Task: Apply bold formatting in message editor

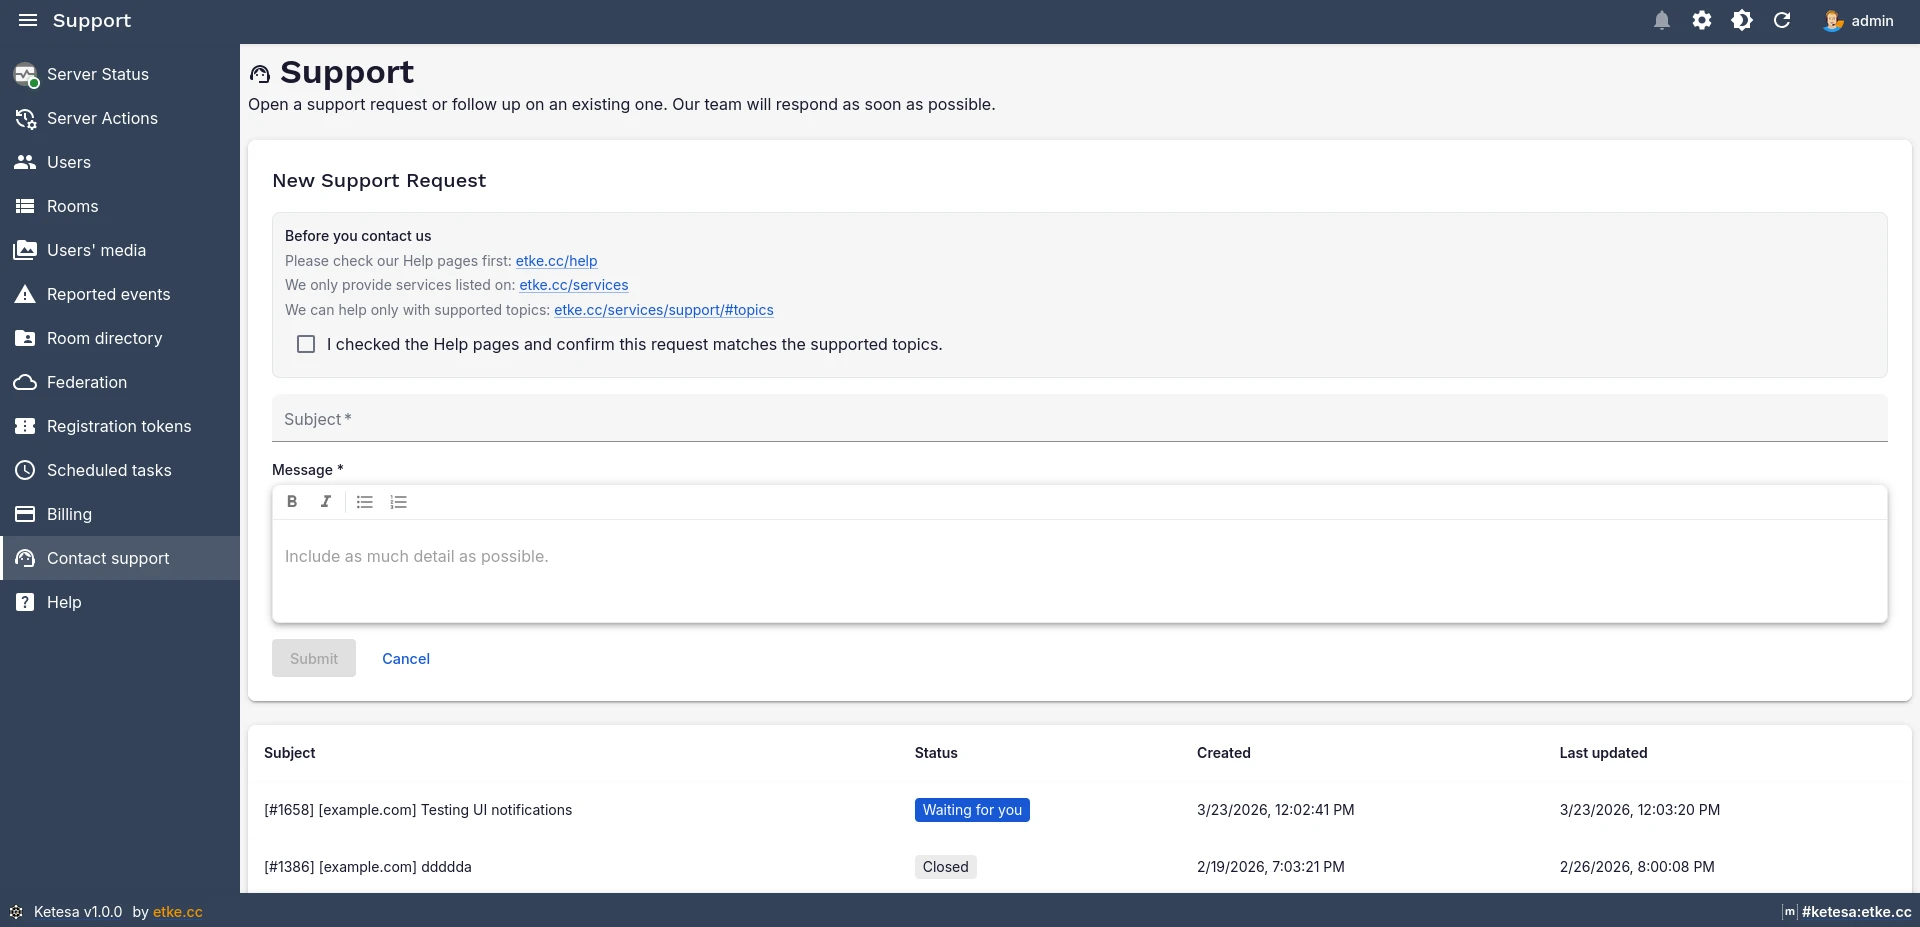Action: tap(292, 502)
